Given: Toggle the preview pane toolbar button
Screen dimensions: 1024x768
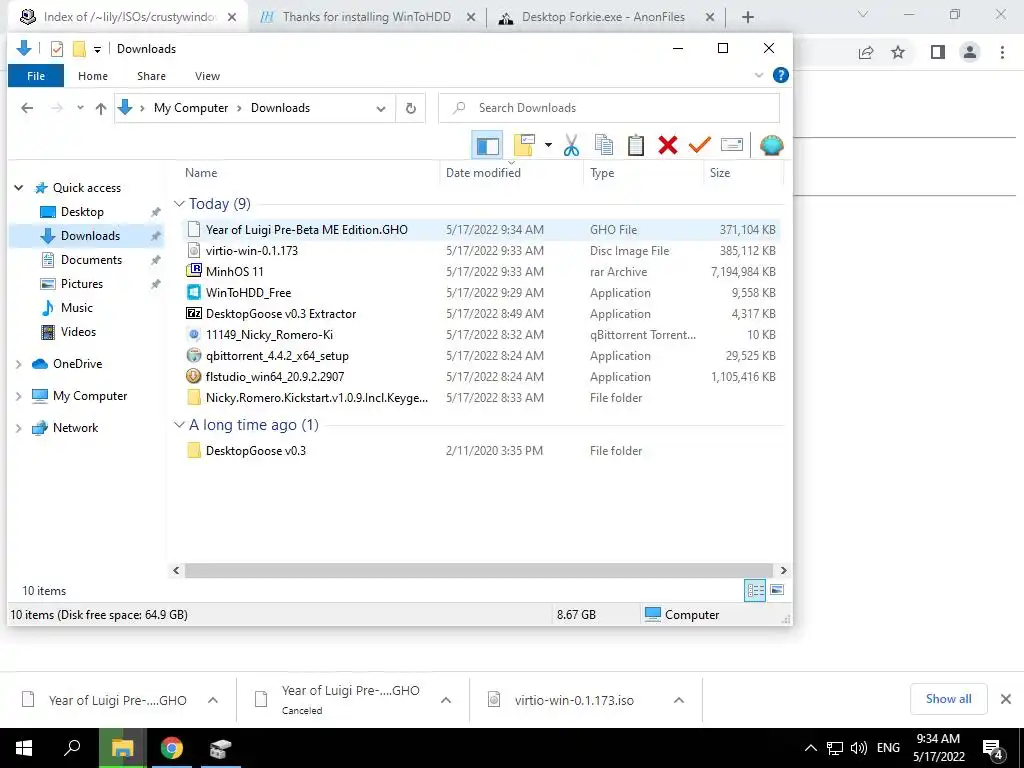Looking at the screenshot, I should click(x=487, y=145).
